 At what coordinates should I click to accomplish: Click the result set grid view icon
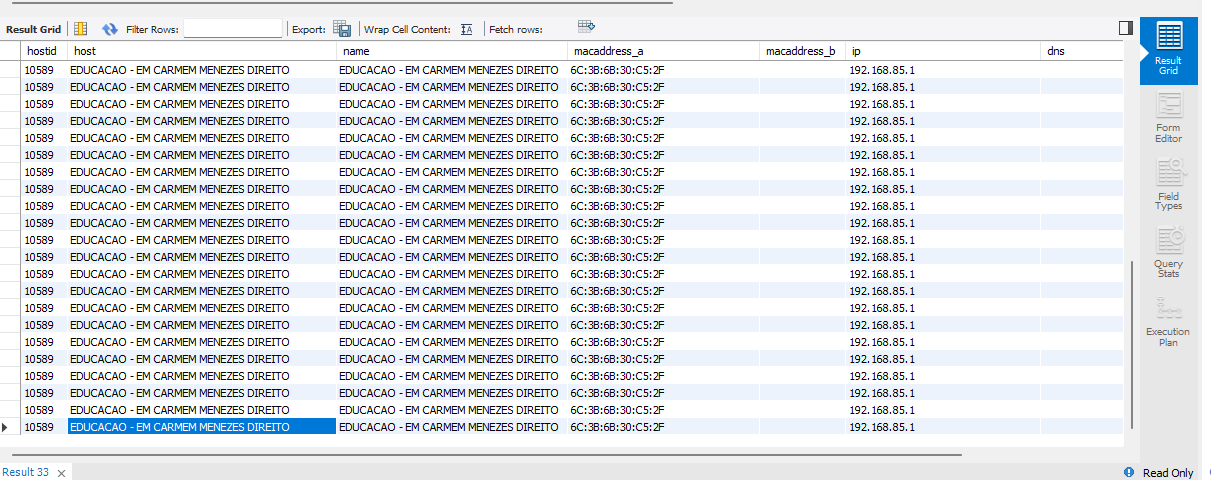[x=81, y=29]
